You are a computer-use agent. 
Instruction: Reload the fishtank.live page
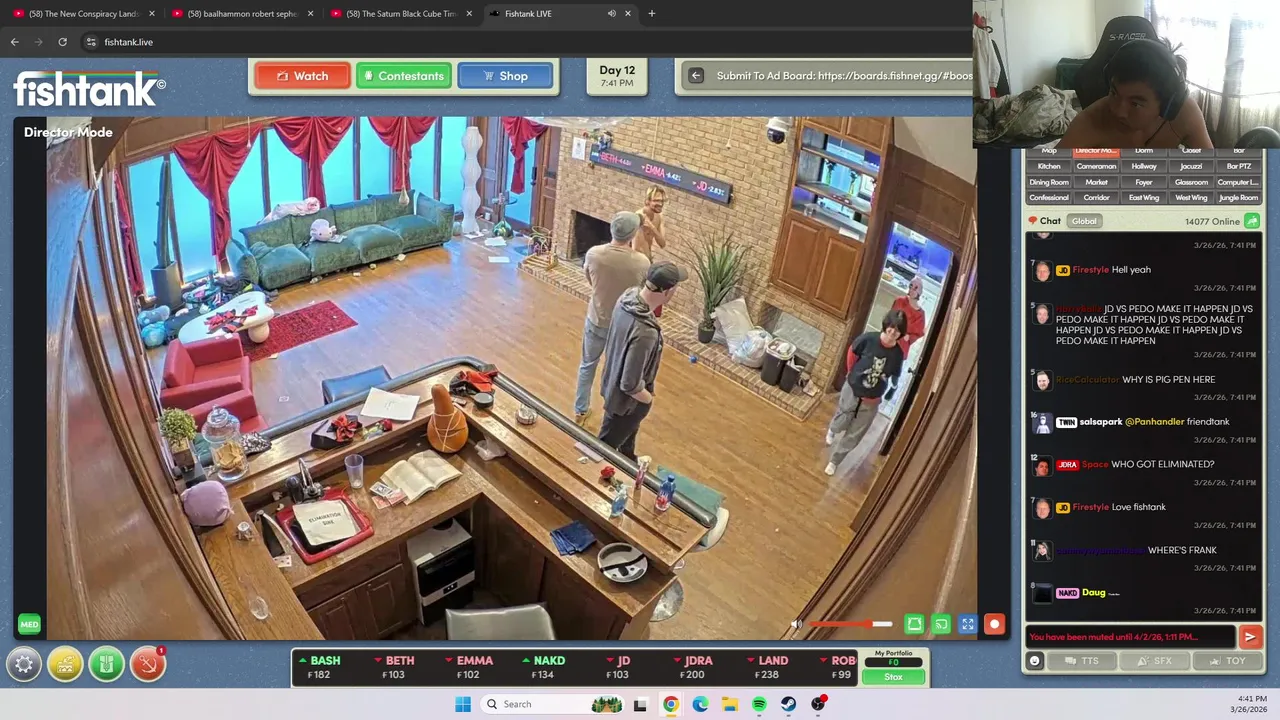[x=62, y=42]
